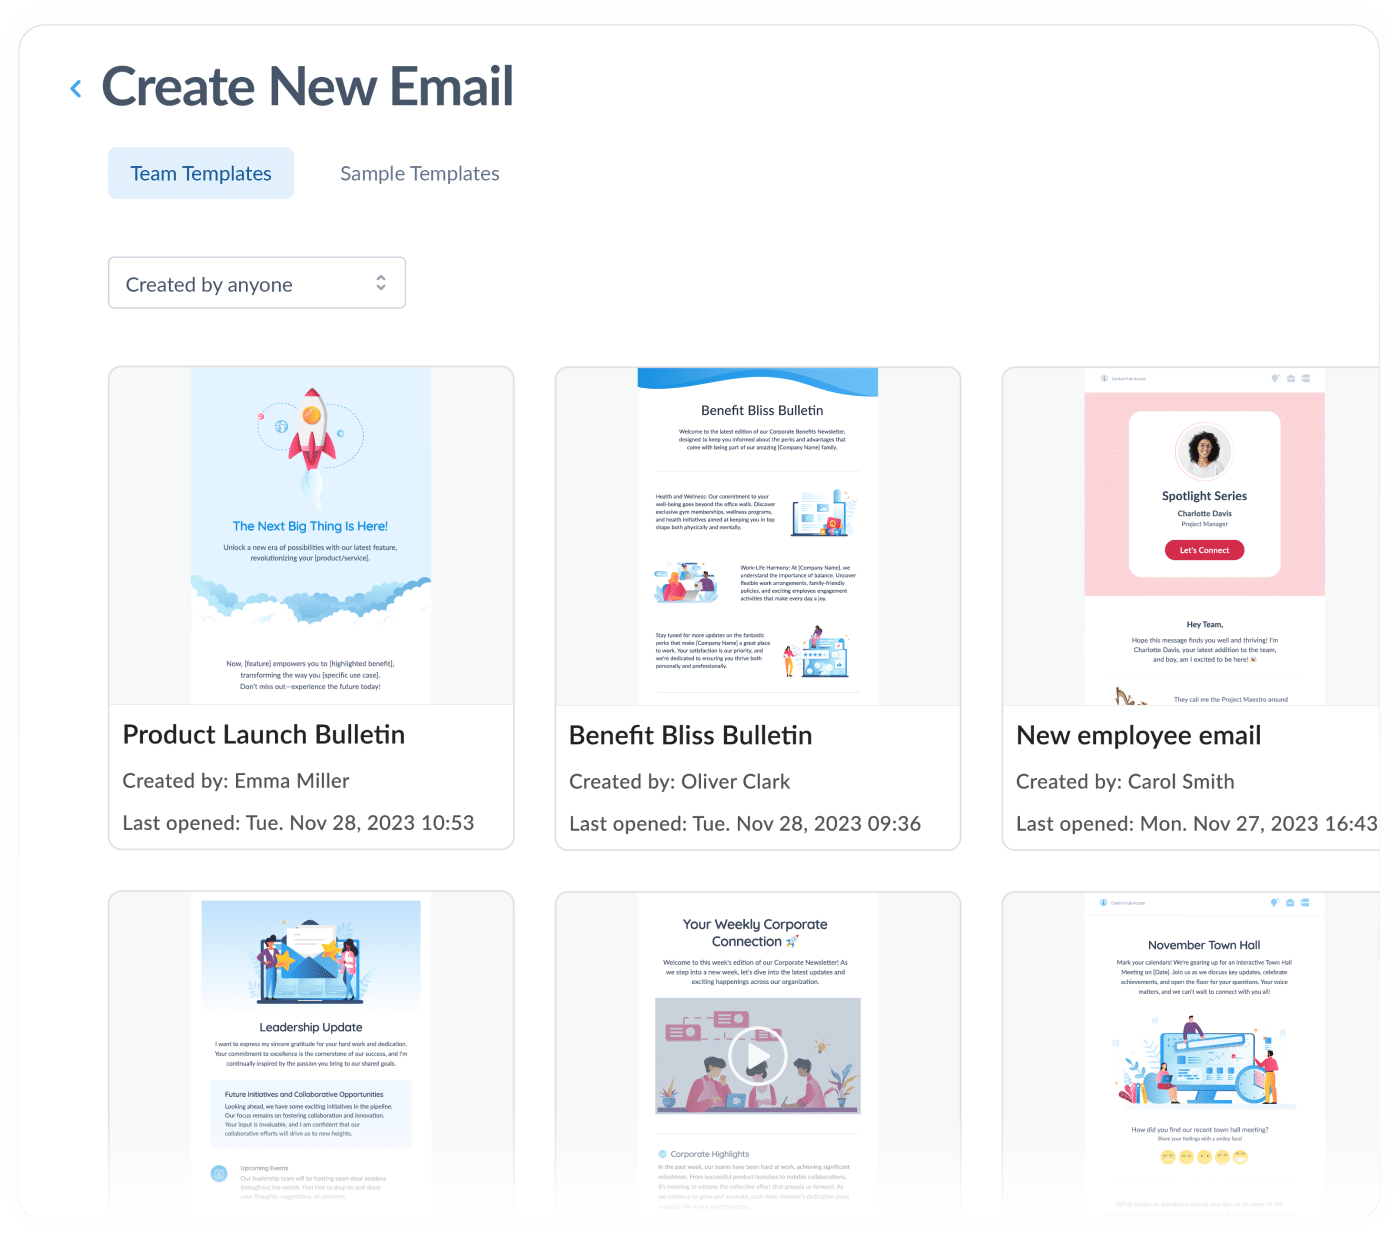Viewport: 1398px width, 1234px height.
Task: Click the play button on the Weekly Corporate Connection video
Action: [757, 1055]
